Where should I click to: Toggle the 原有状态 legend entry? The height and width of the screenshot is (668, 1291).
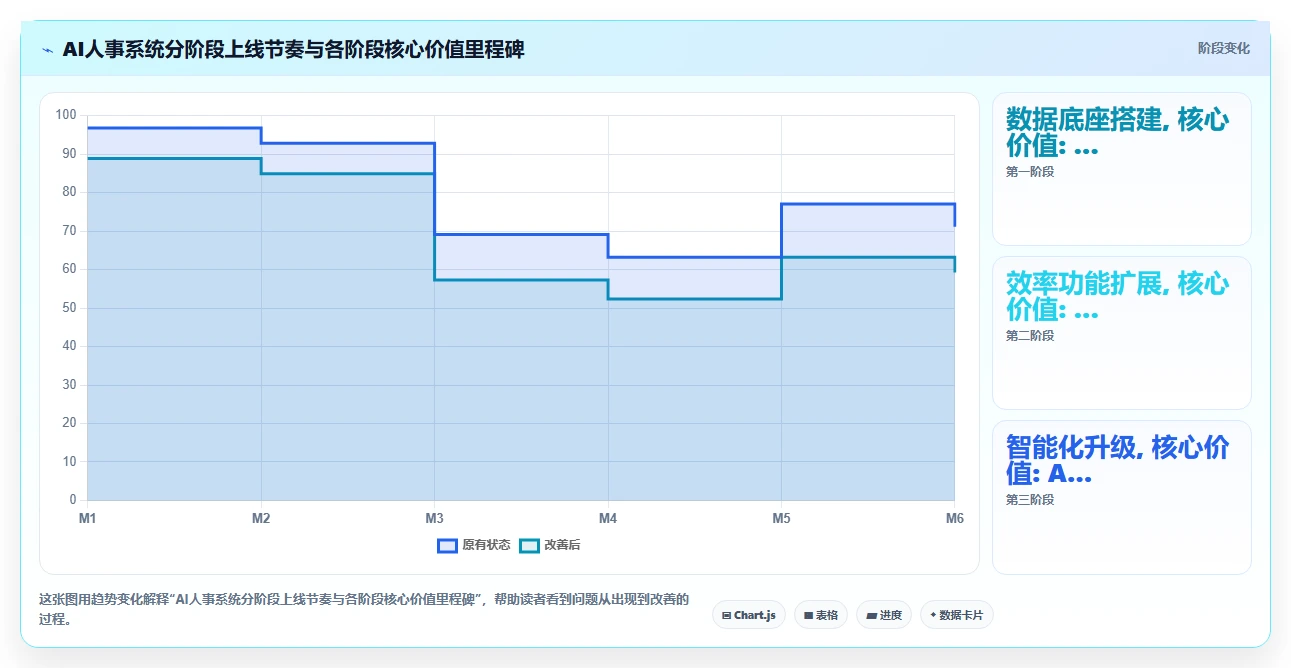[x=474, y=545]
